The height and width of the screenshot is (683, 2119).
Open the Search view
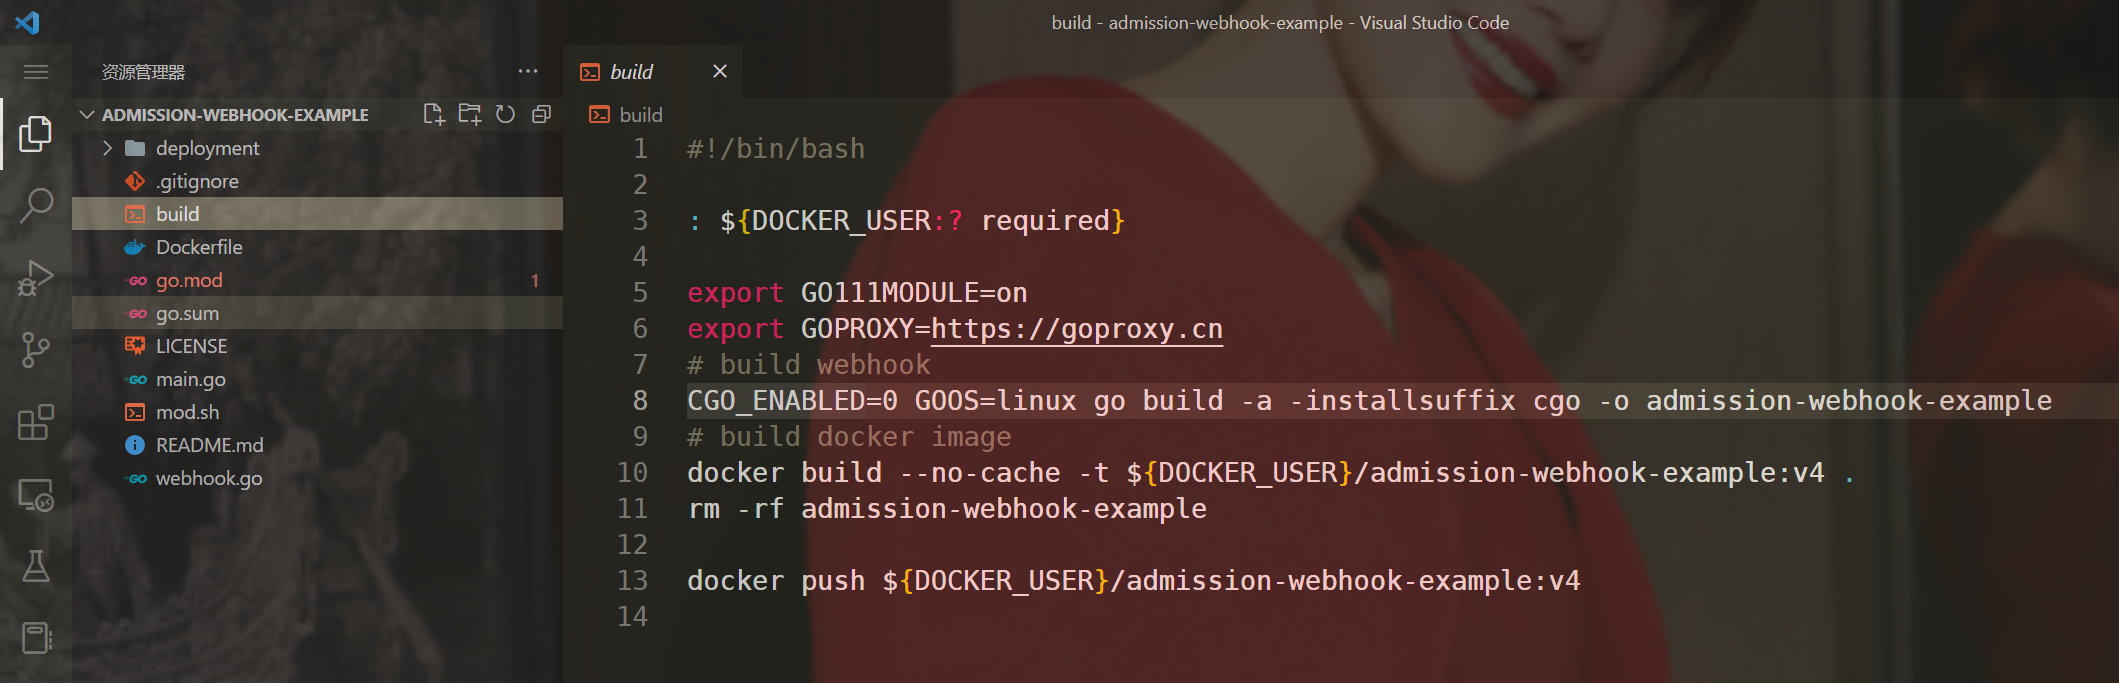tap(36, 205)
